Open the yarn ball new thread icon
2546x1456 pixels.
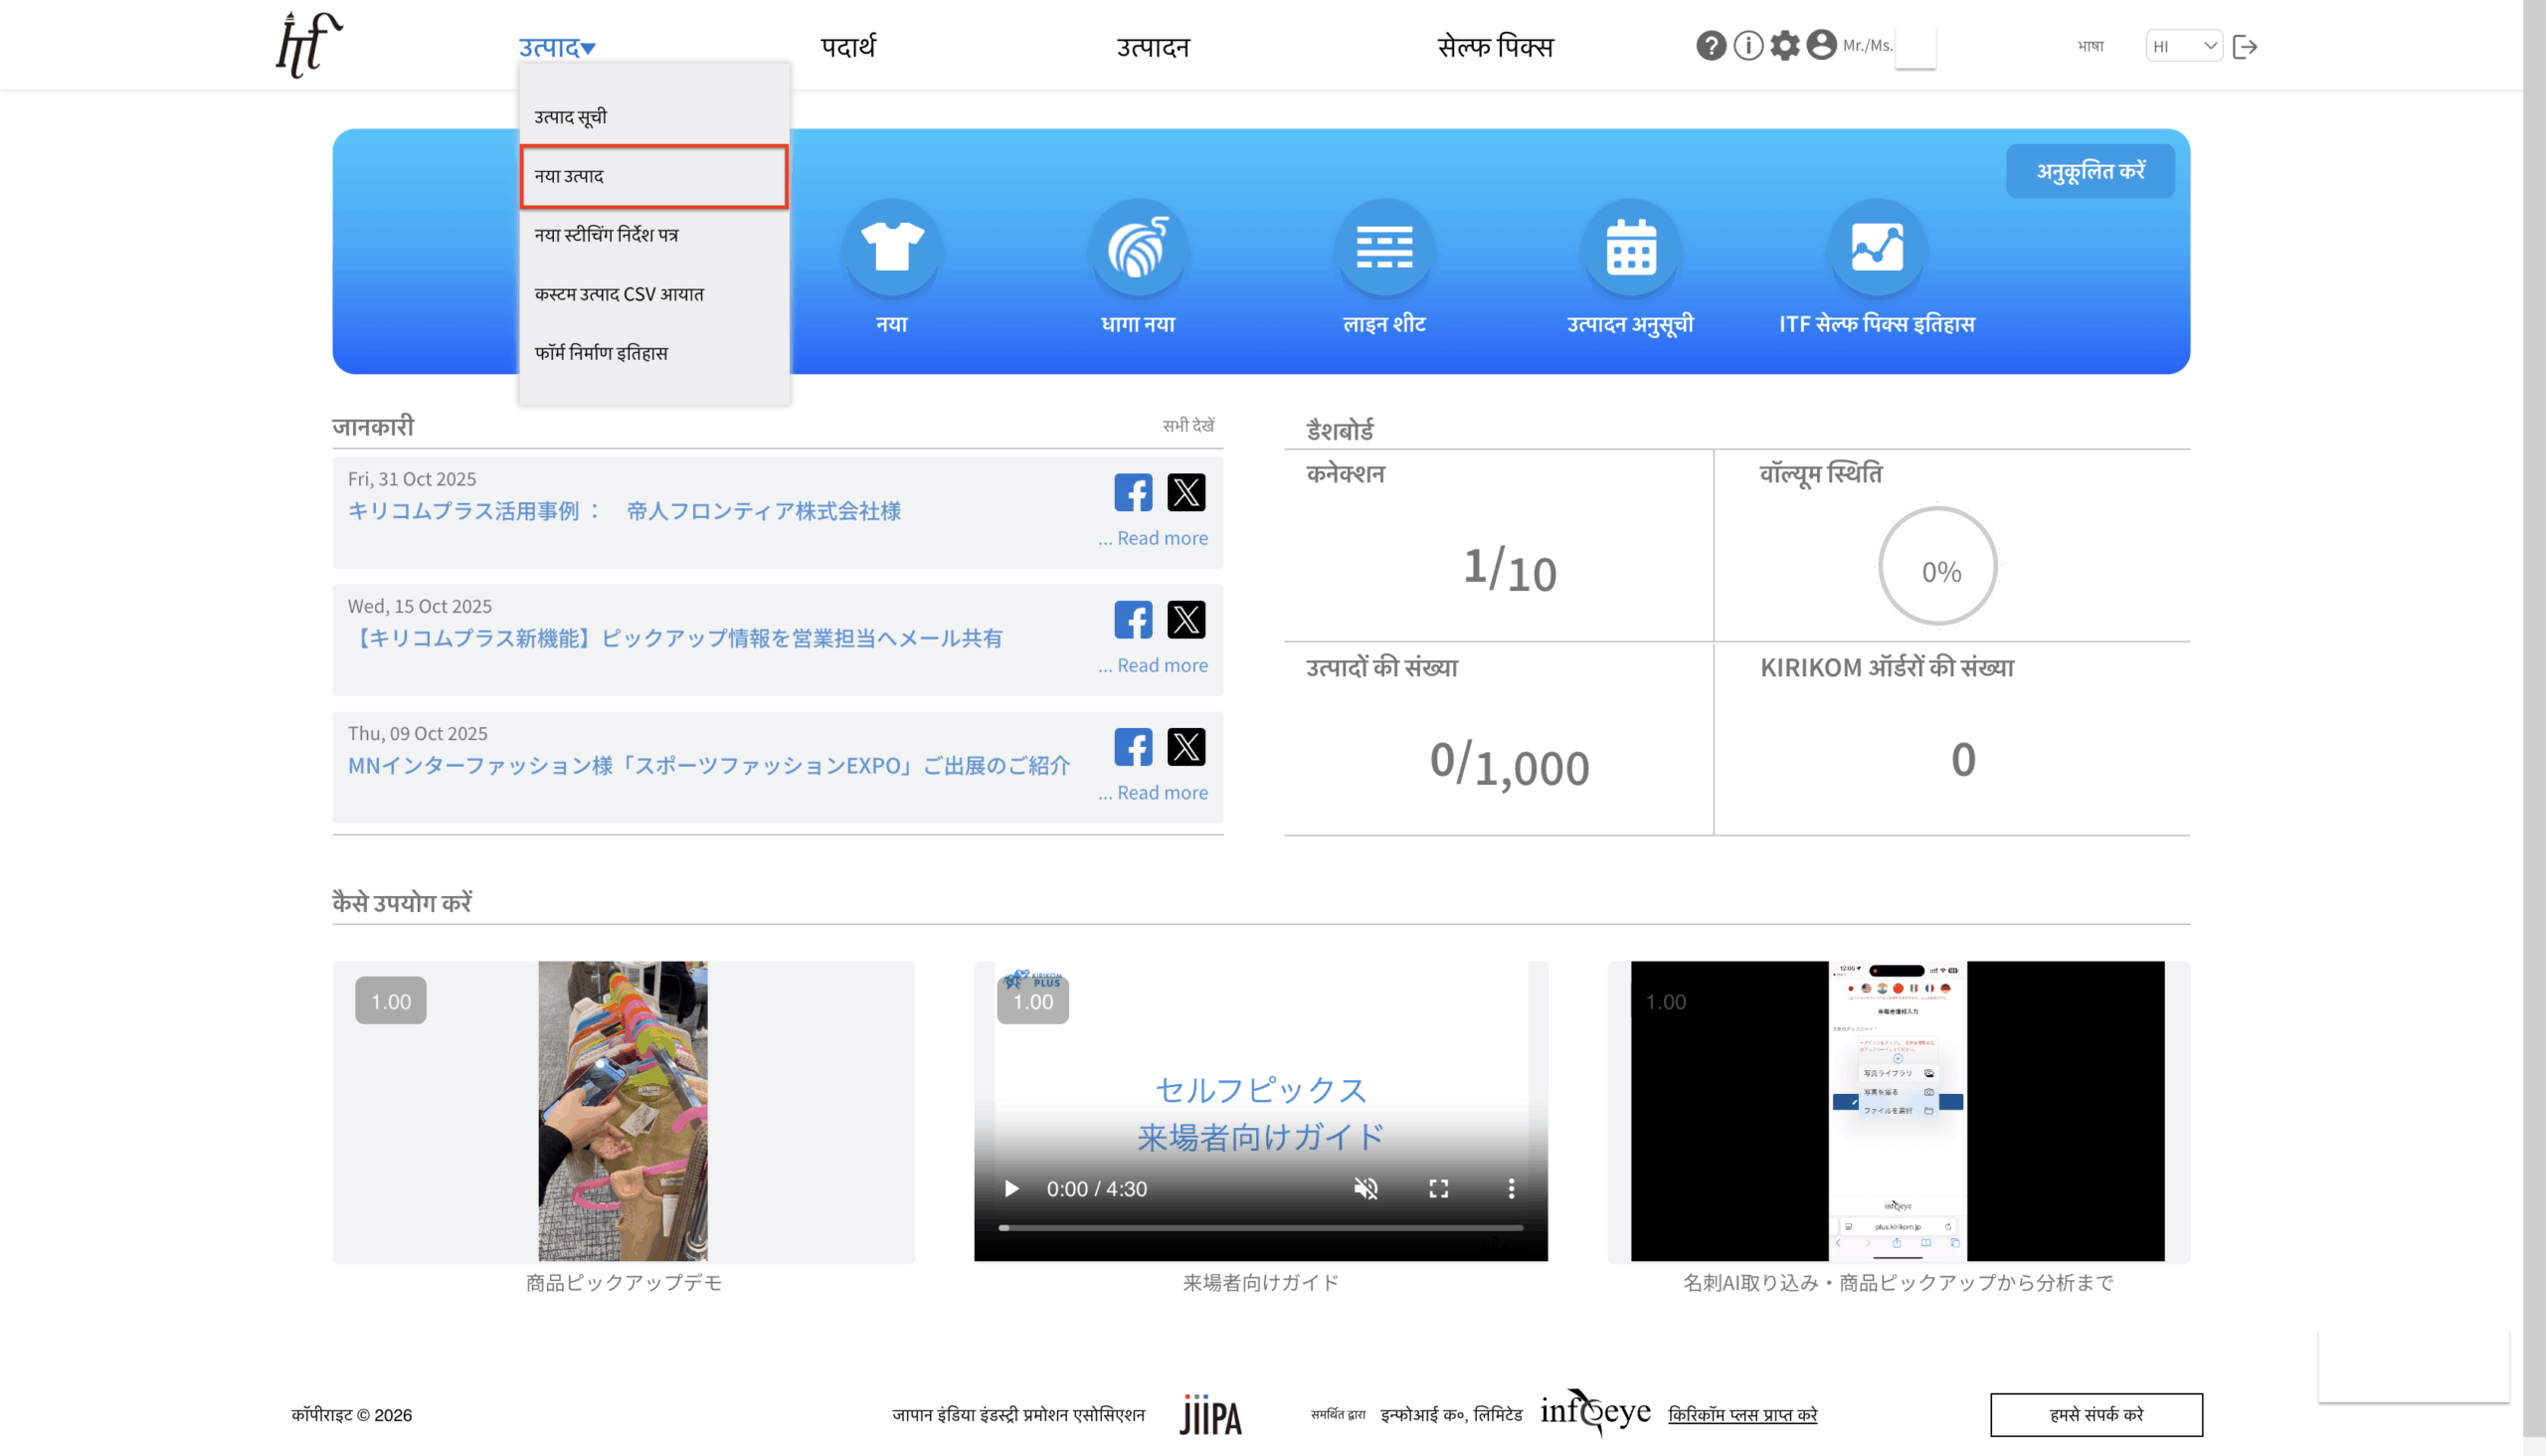coord(1137,247)
